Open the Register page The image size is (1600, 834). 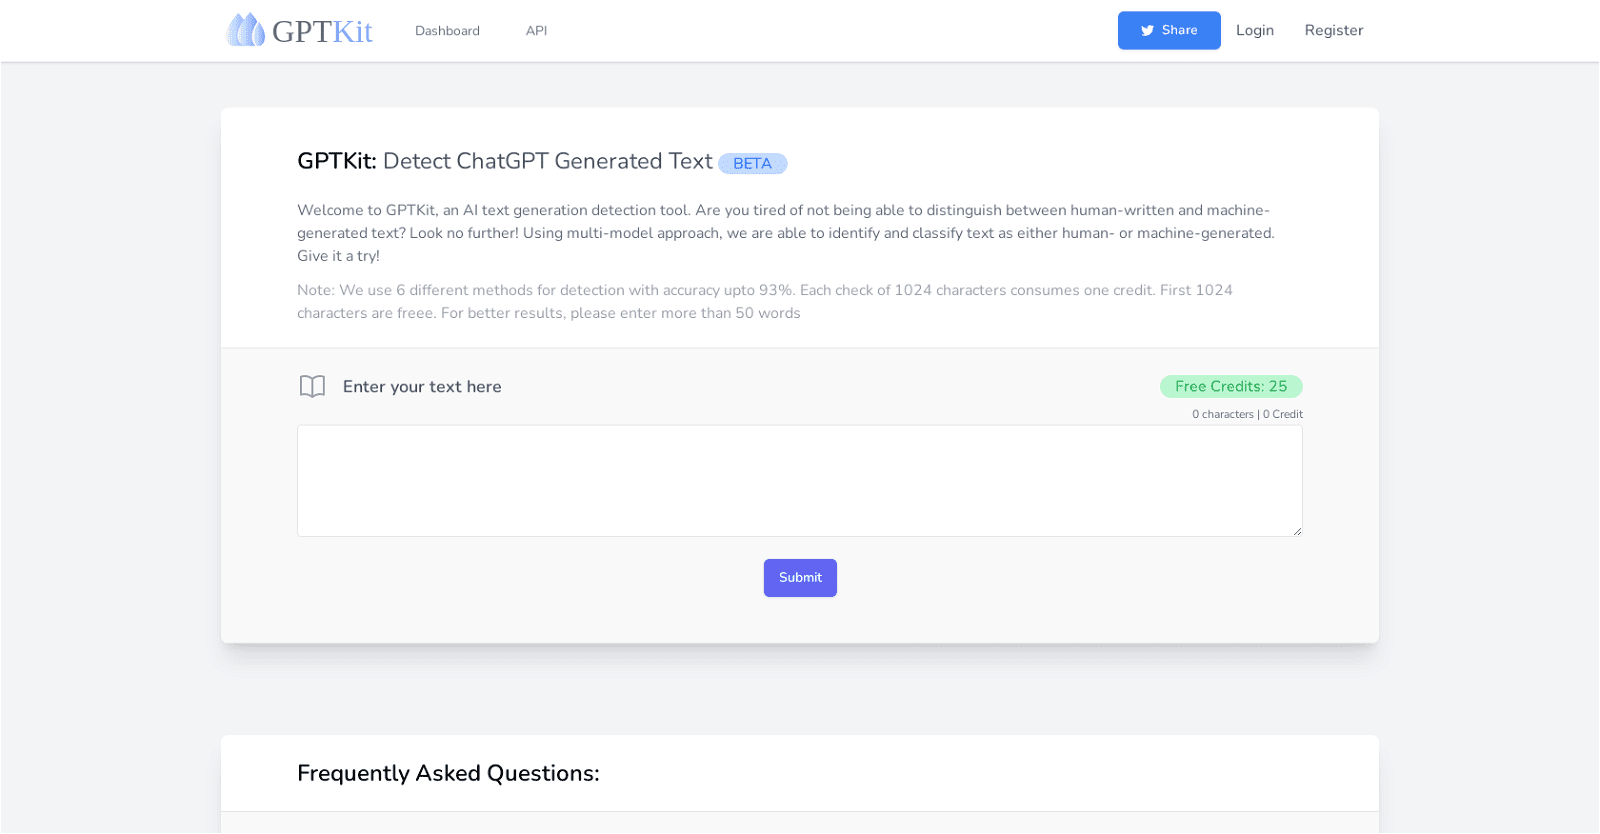1332,30
